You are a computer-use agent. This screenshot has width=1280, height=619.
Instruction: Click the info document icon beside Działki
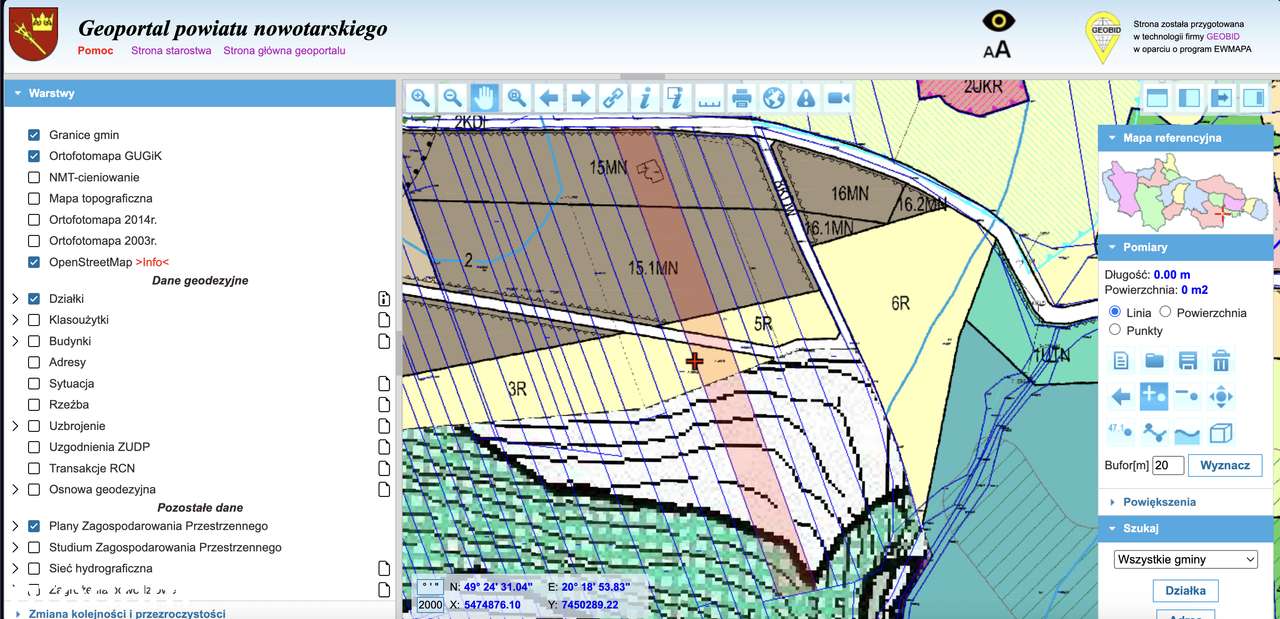coord(383,298)
